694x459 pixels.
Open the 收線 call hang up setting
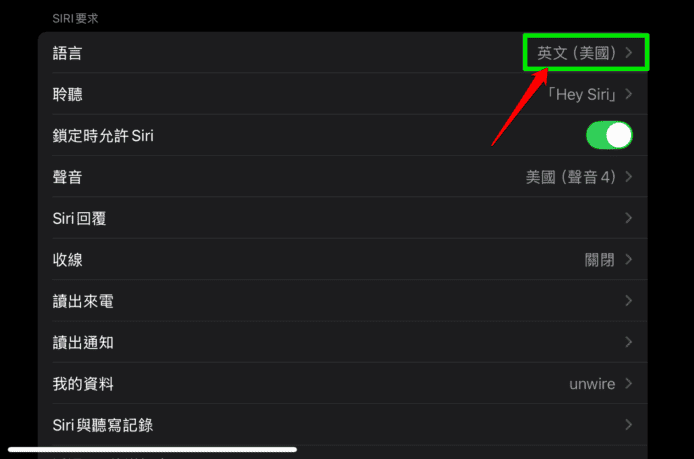pyautogui.click(x=343, y=259)
